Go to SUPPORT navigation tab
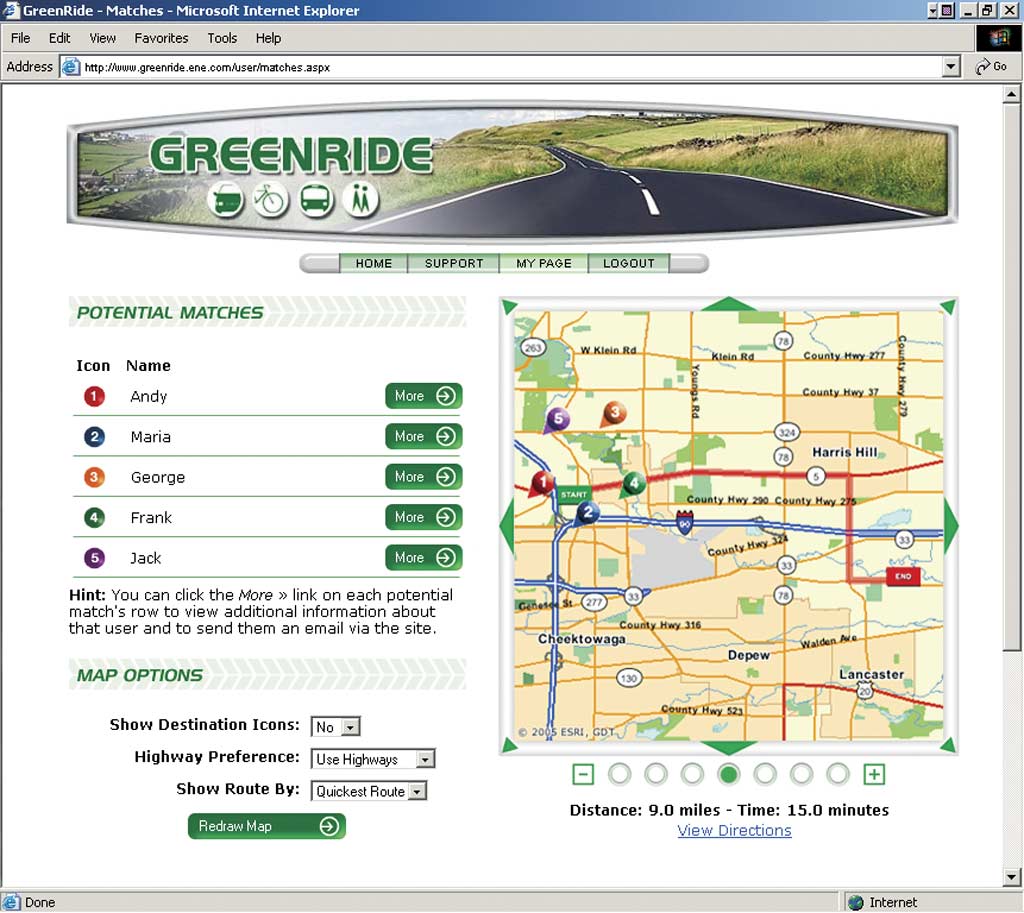Image resolution: width=1024 pixels, height=913 pixels. (x=454, y=263)
